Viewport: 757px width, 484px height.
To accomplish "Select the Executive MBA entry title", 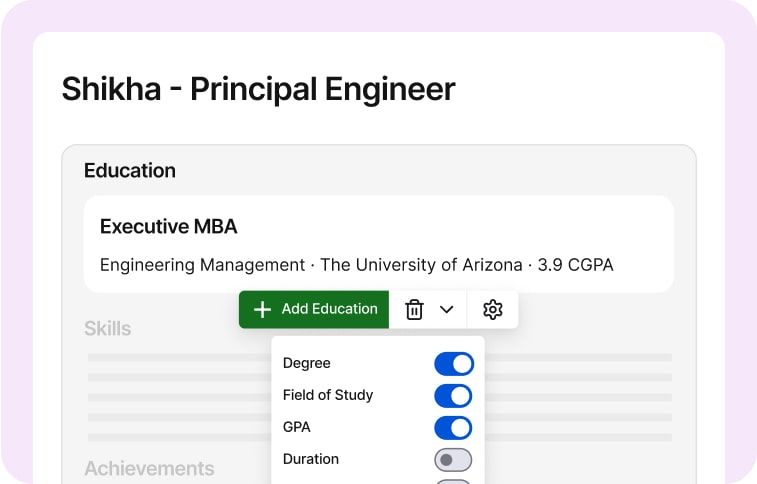I will tap(169, 227).
